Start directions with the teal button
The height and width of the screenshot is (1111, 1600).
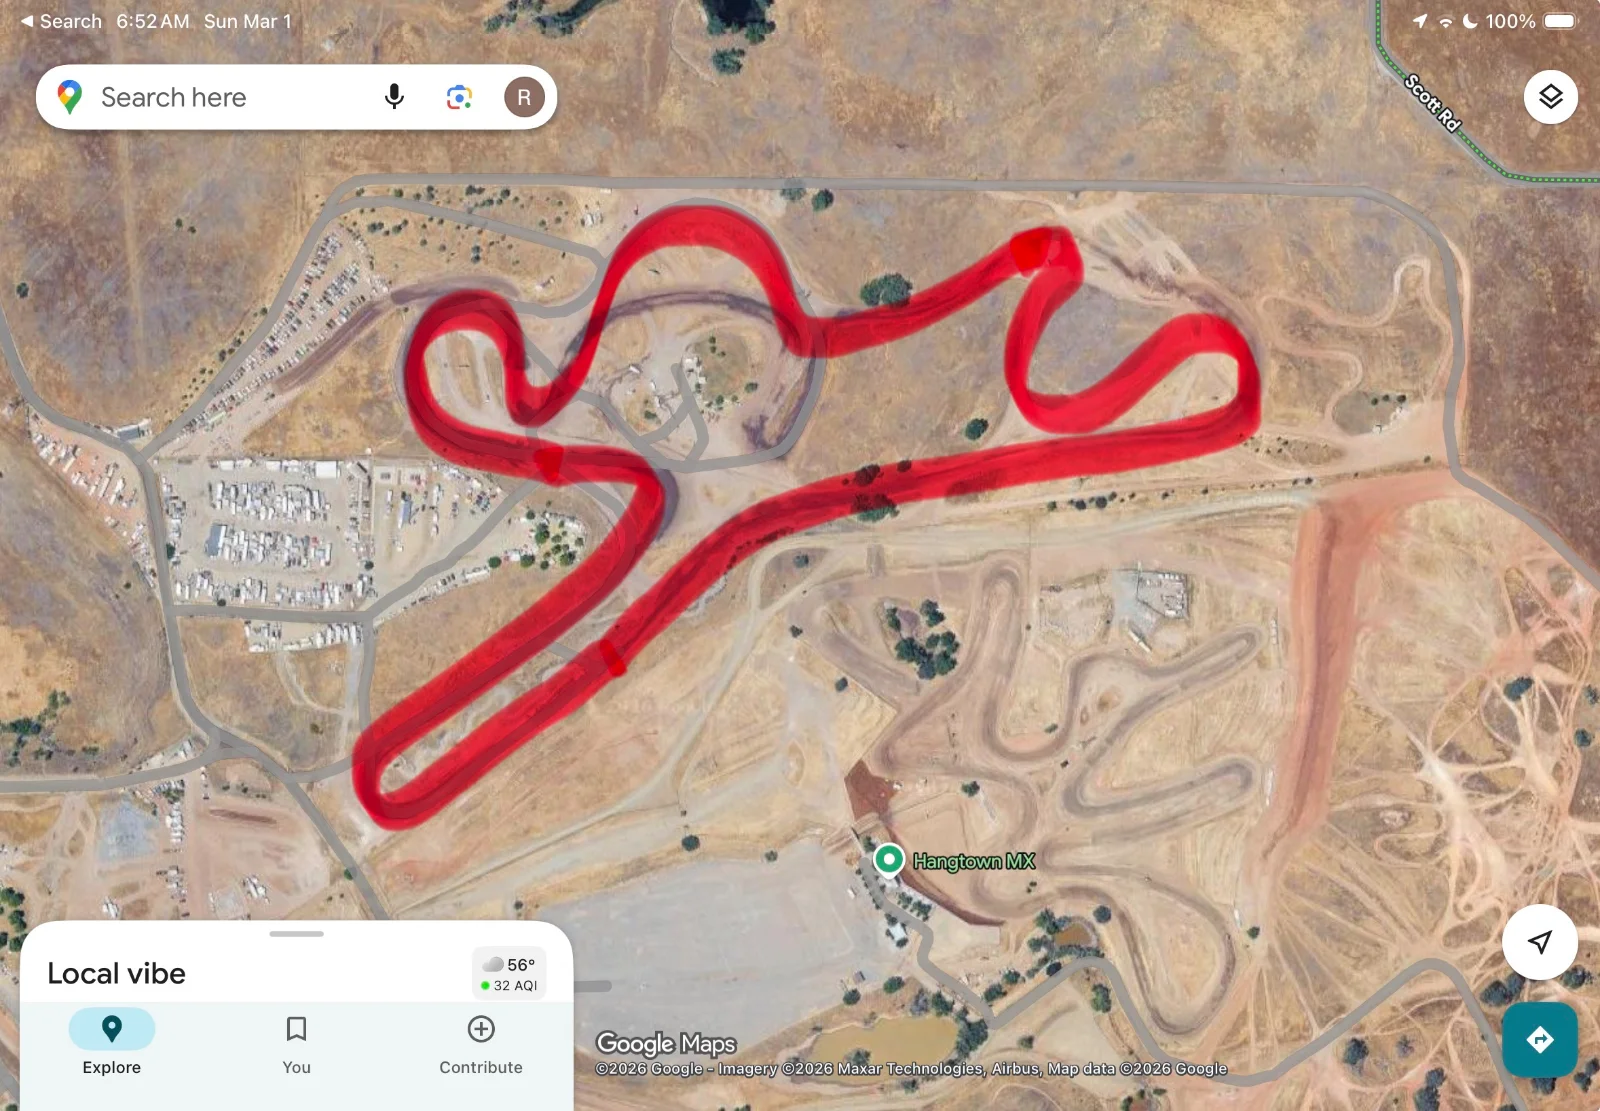point(1540,1040)
